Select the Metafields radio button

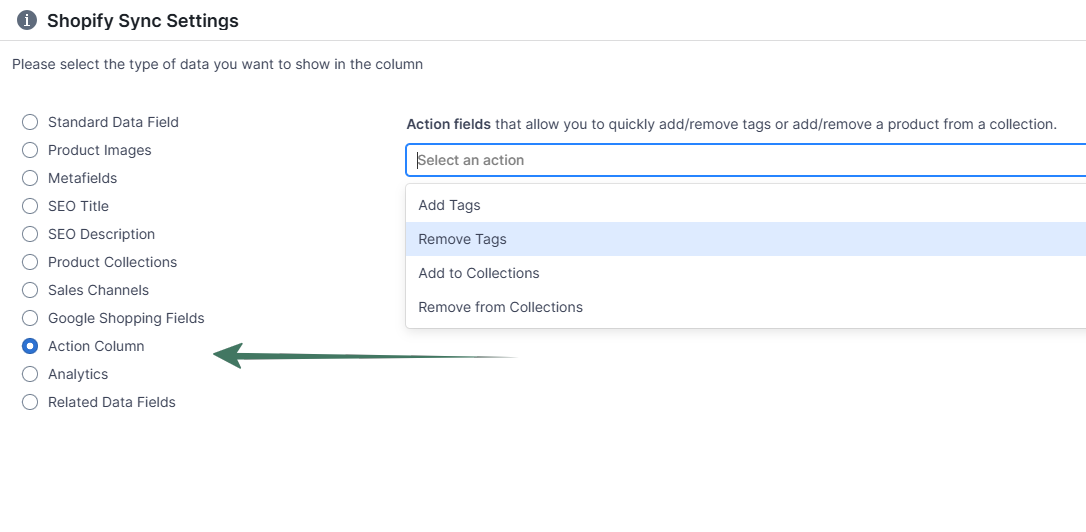[30, 178]
